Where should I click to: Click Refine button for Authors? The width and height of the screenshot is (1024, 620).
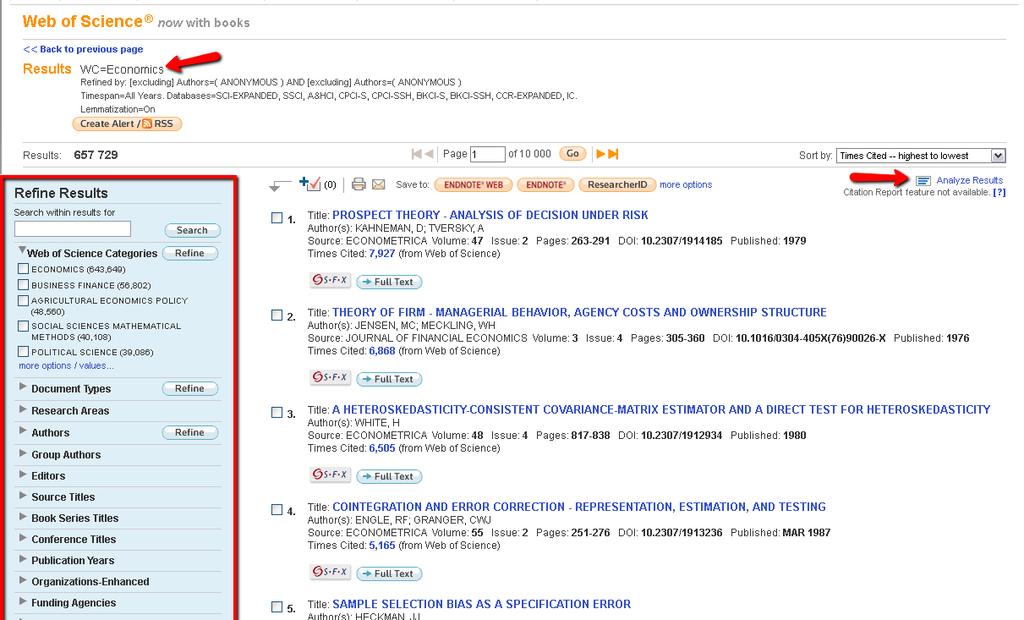(189, 432)
